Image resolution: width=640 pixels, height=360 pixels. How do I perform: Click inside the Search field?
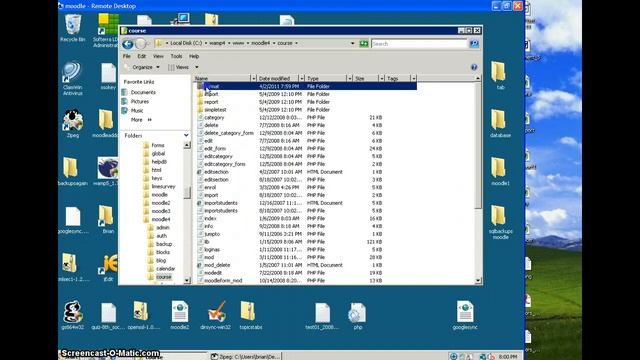pyautogui.click(x=419, y=44)
